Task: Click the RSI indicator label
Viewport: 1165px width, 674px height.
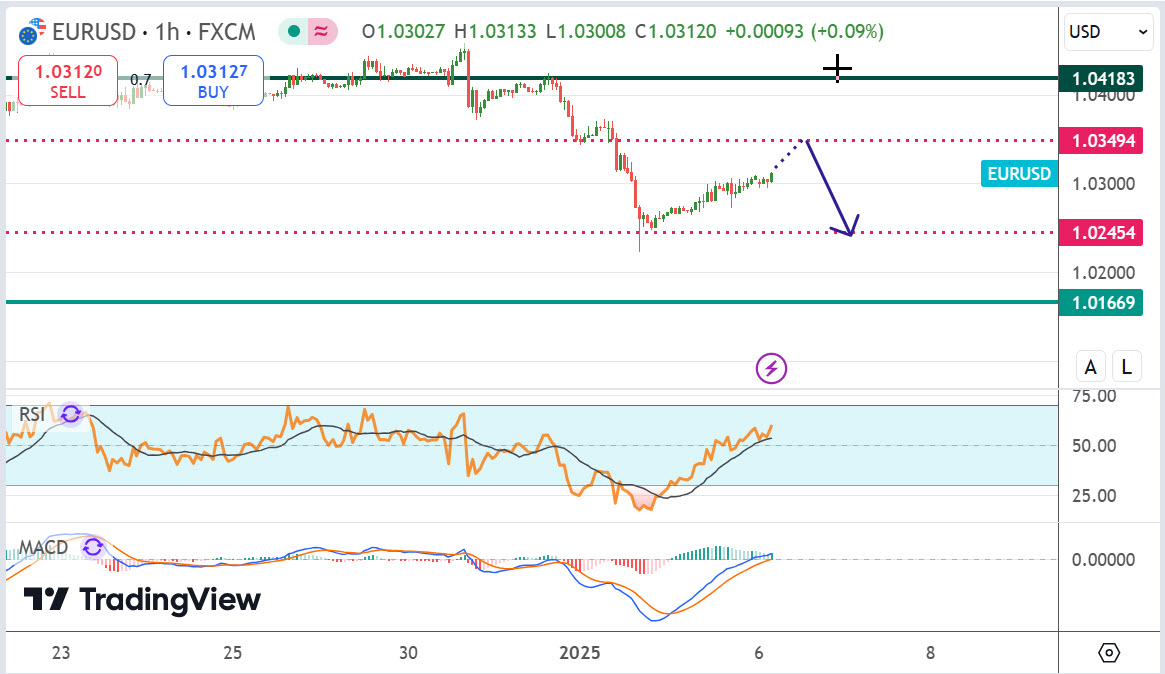Action: click(31, 414)
